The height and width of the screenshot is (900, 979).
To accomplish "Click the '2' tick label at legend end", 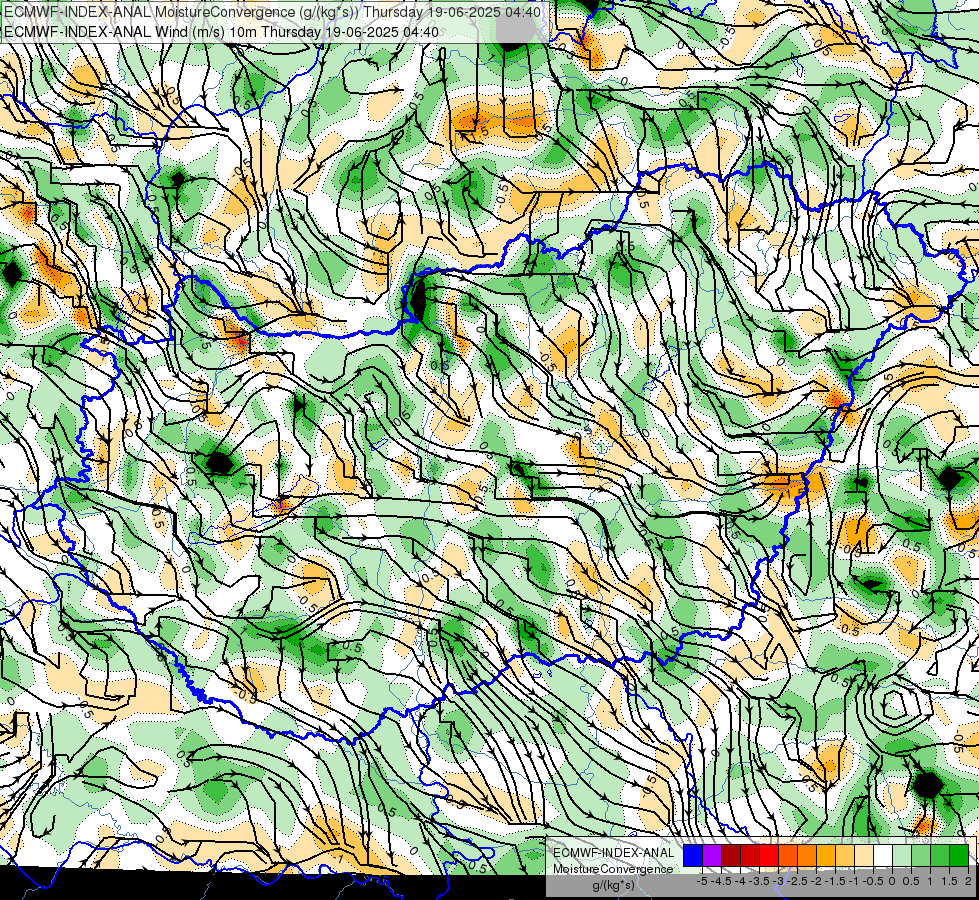I will [968, 881].
